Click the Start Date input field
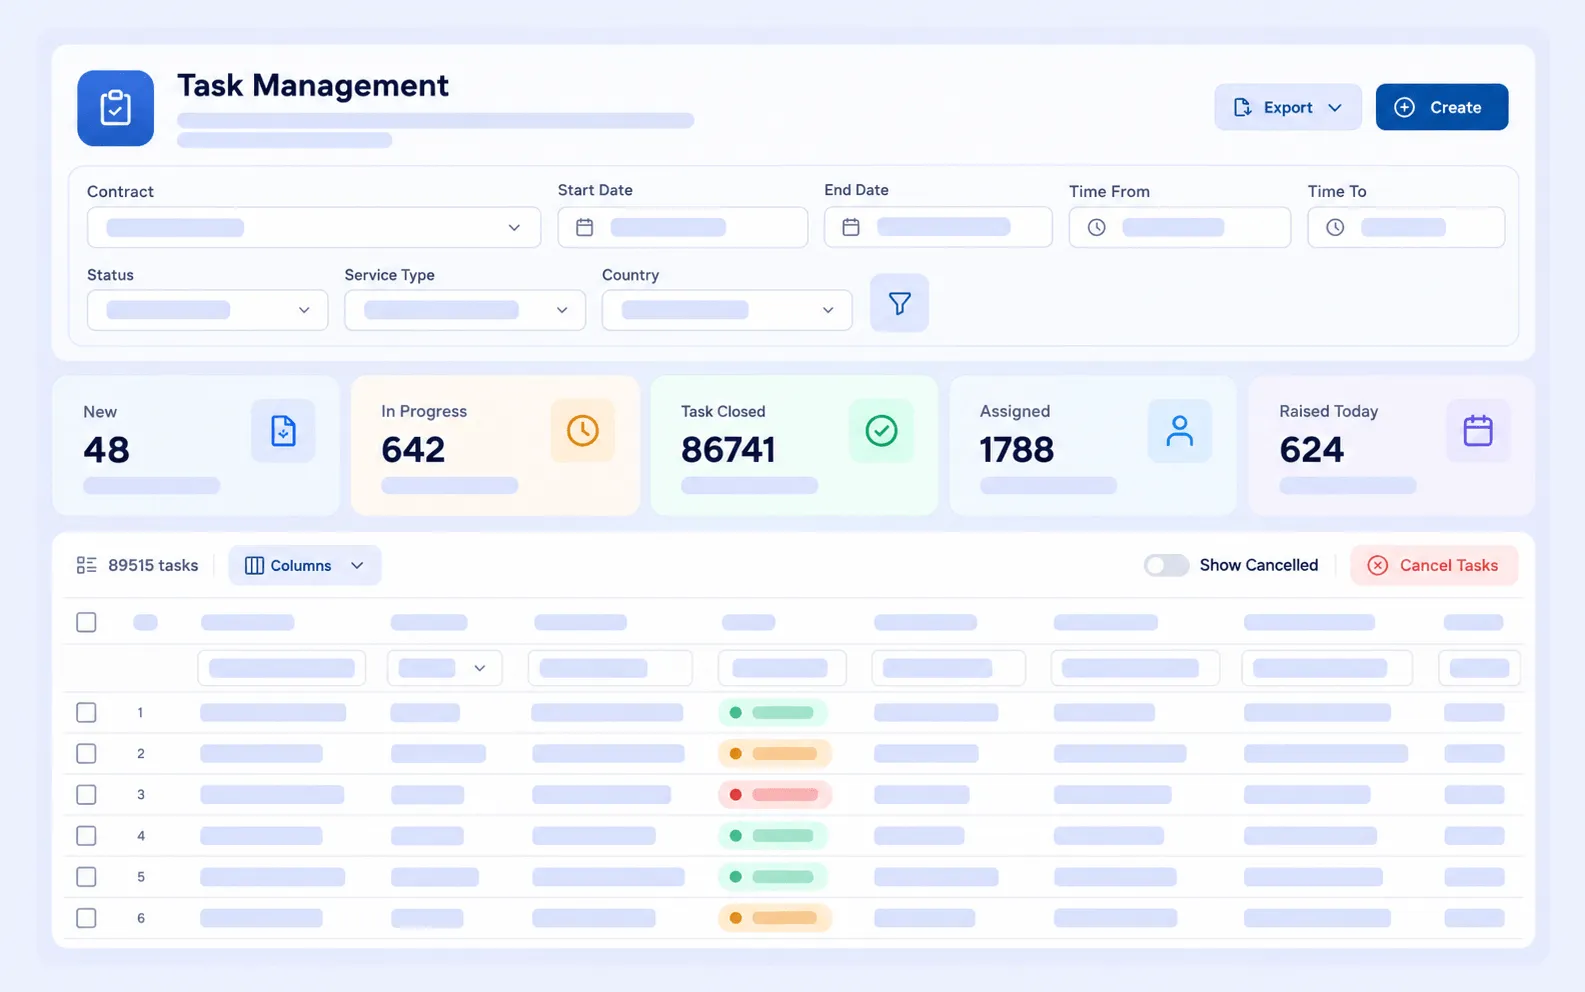Screen dimensions: 1585x992 tap(683, 228)
